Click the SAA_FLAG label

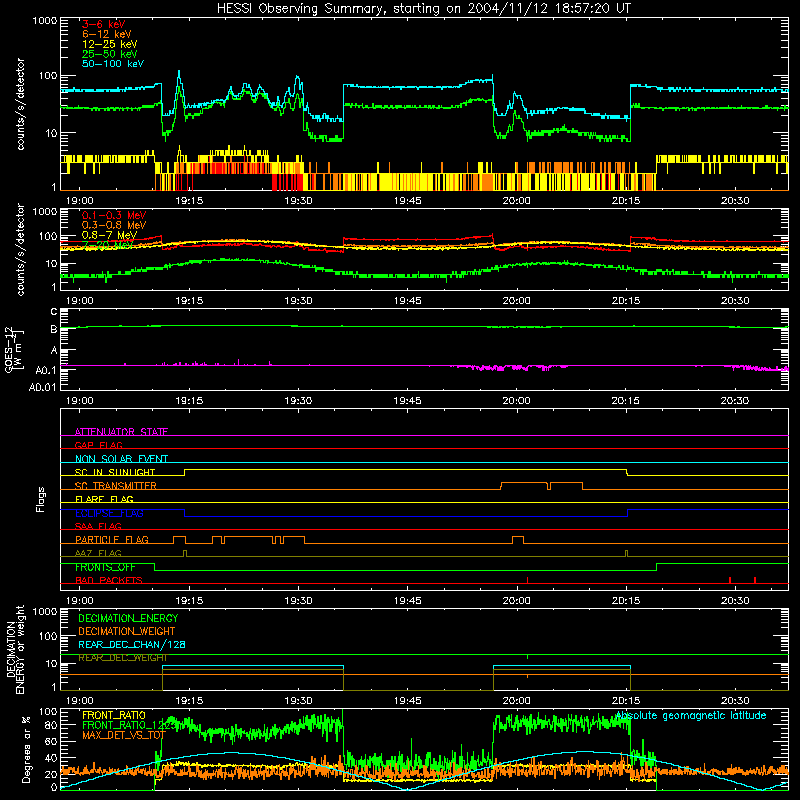(x=98, y=526)
